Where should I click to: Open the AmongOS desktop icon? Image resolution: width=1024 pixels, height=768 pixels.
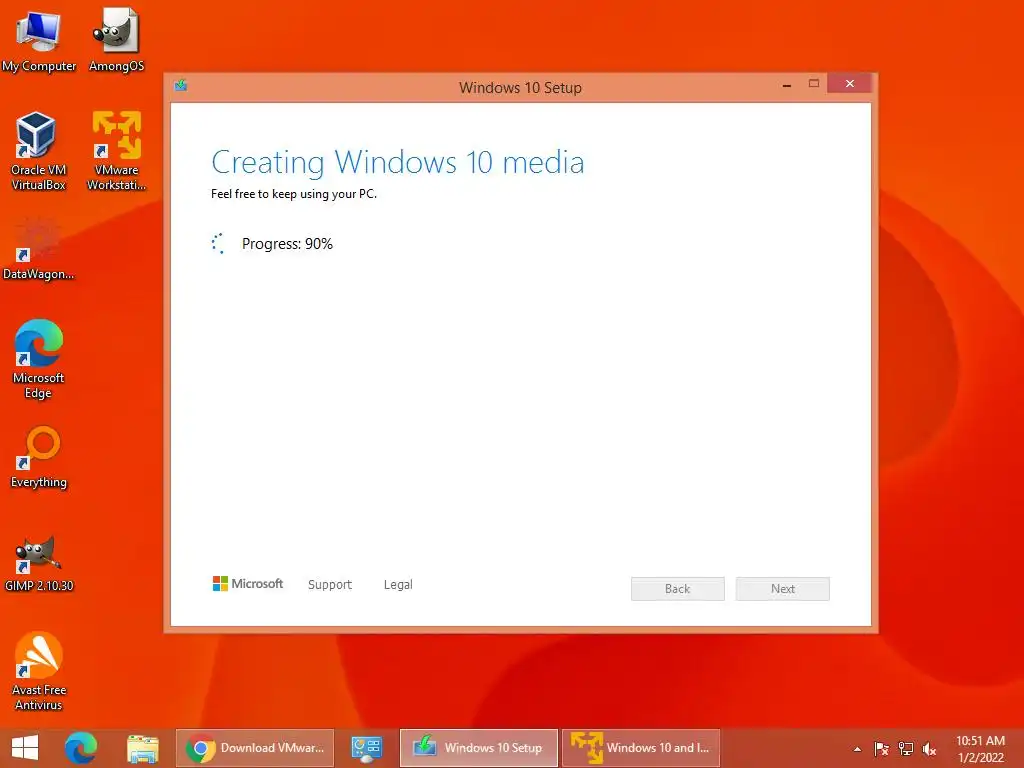click(x=116, y=40)
